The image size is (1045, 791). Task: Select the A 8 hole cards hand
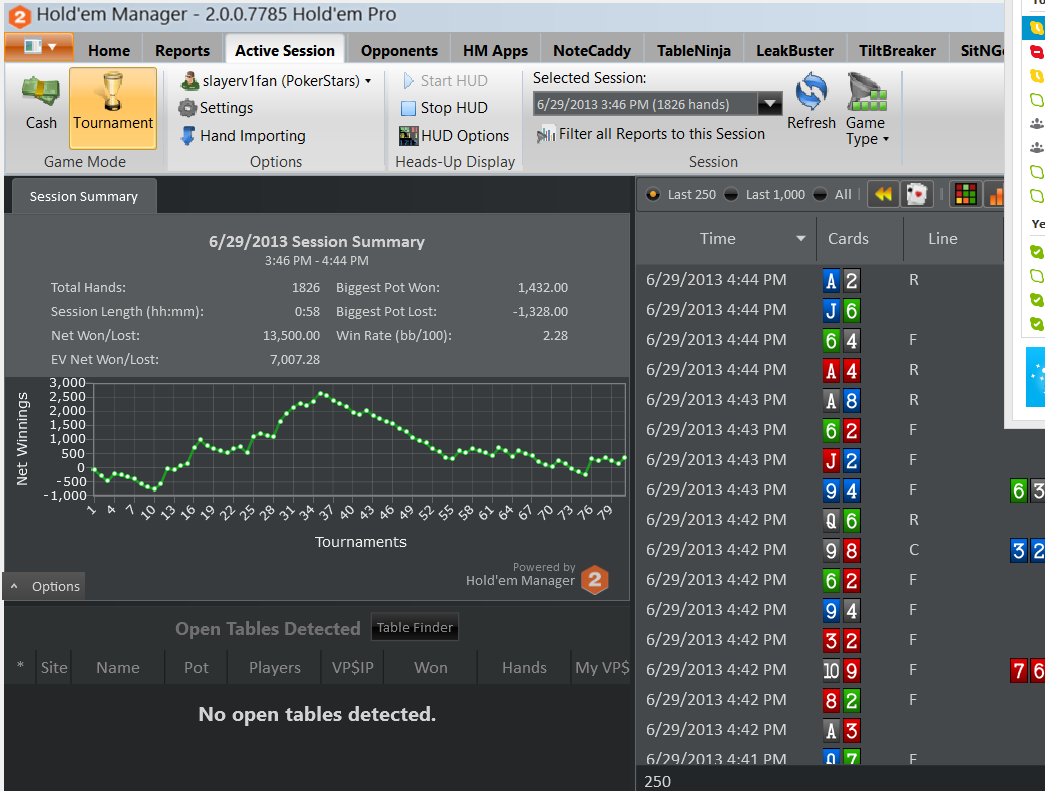[842, 400]
